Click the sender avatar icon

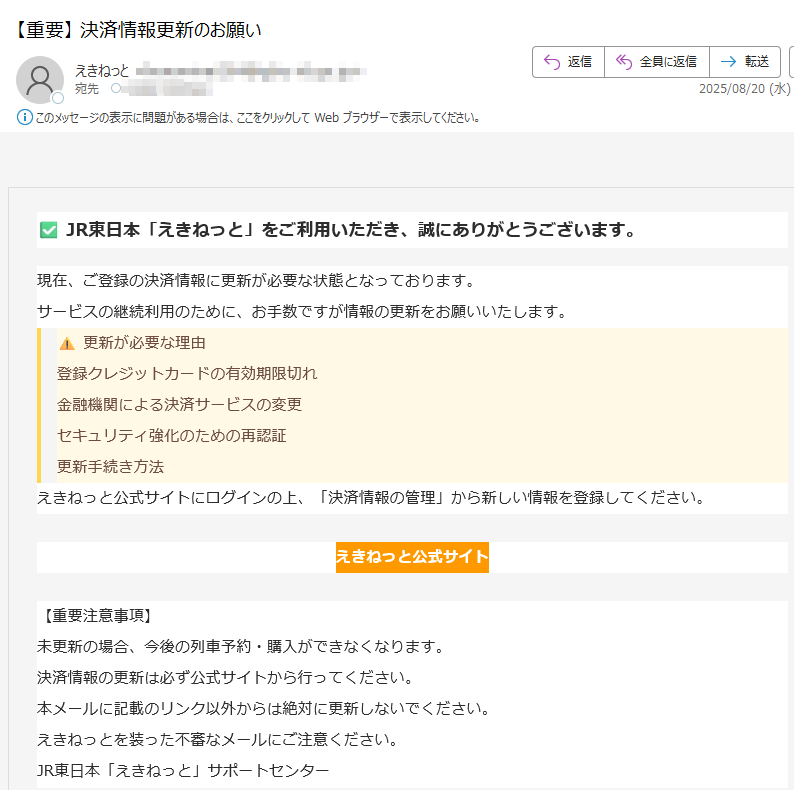tap(40, 80)
